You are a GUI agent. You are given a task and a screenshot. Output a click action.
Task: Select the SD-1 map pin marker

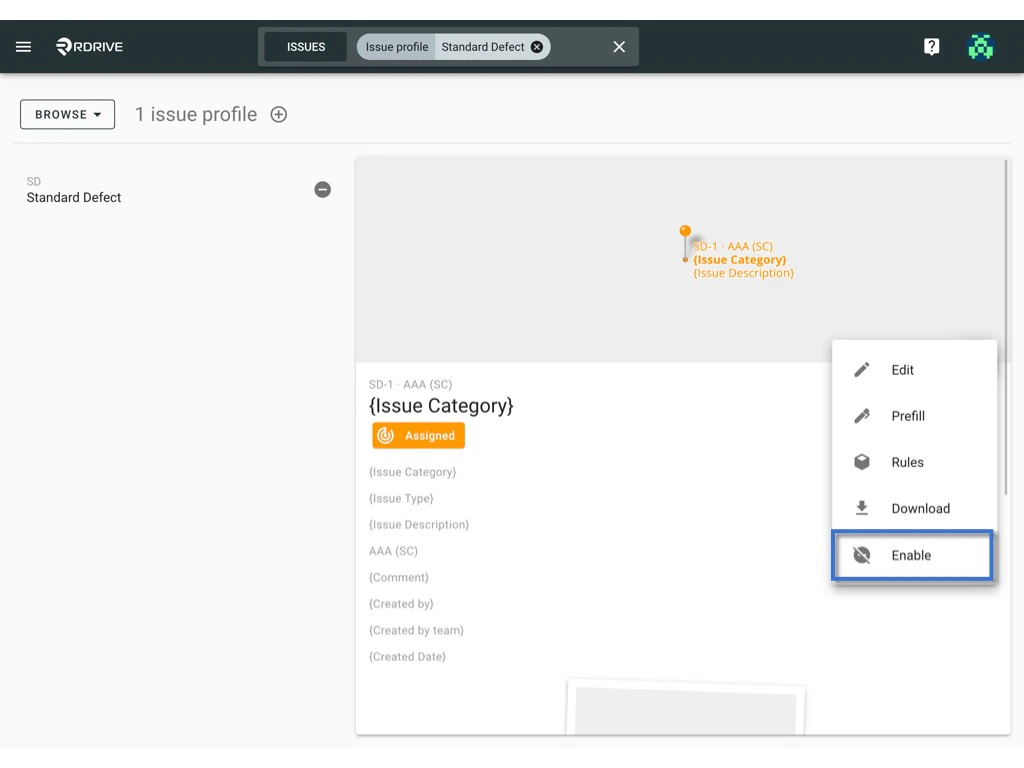[686, 232]
